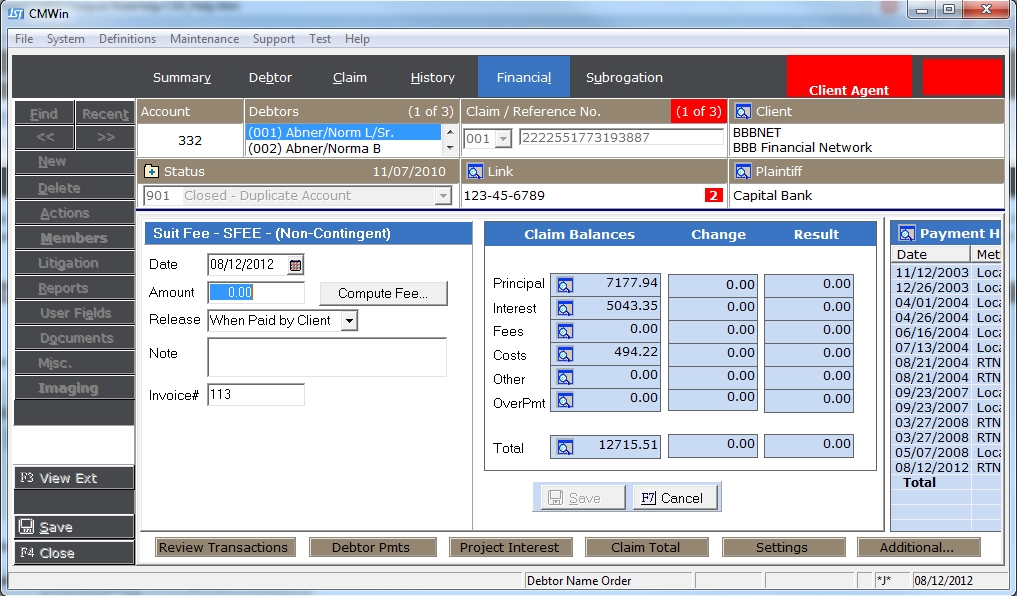Click the Compute Fee... button

click(x=383, y=293)
